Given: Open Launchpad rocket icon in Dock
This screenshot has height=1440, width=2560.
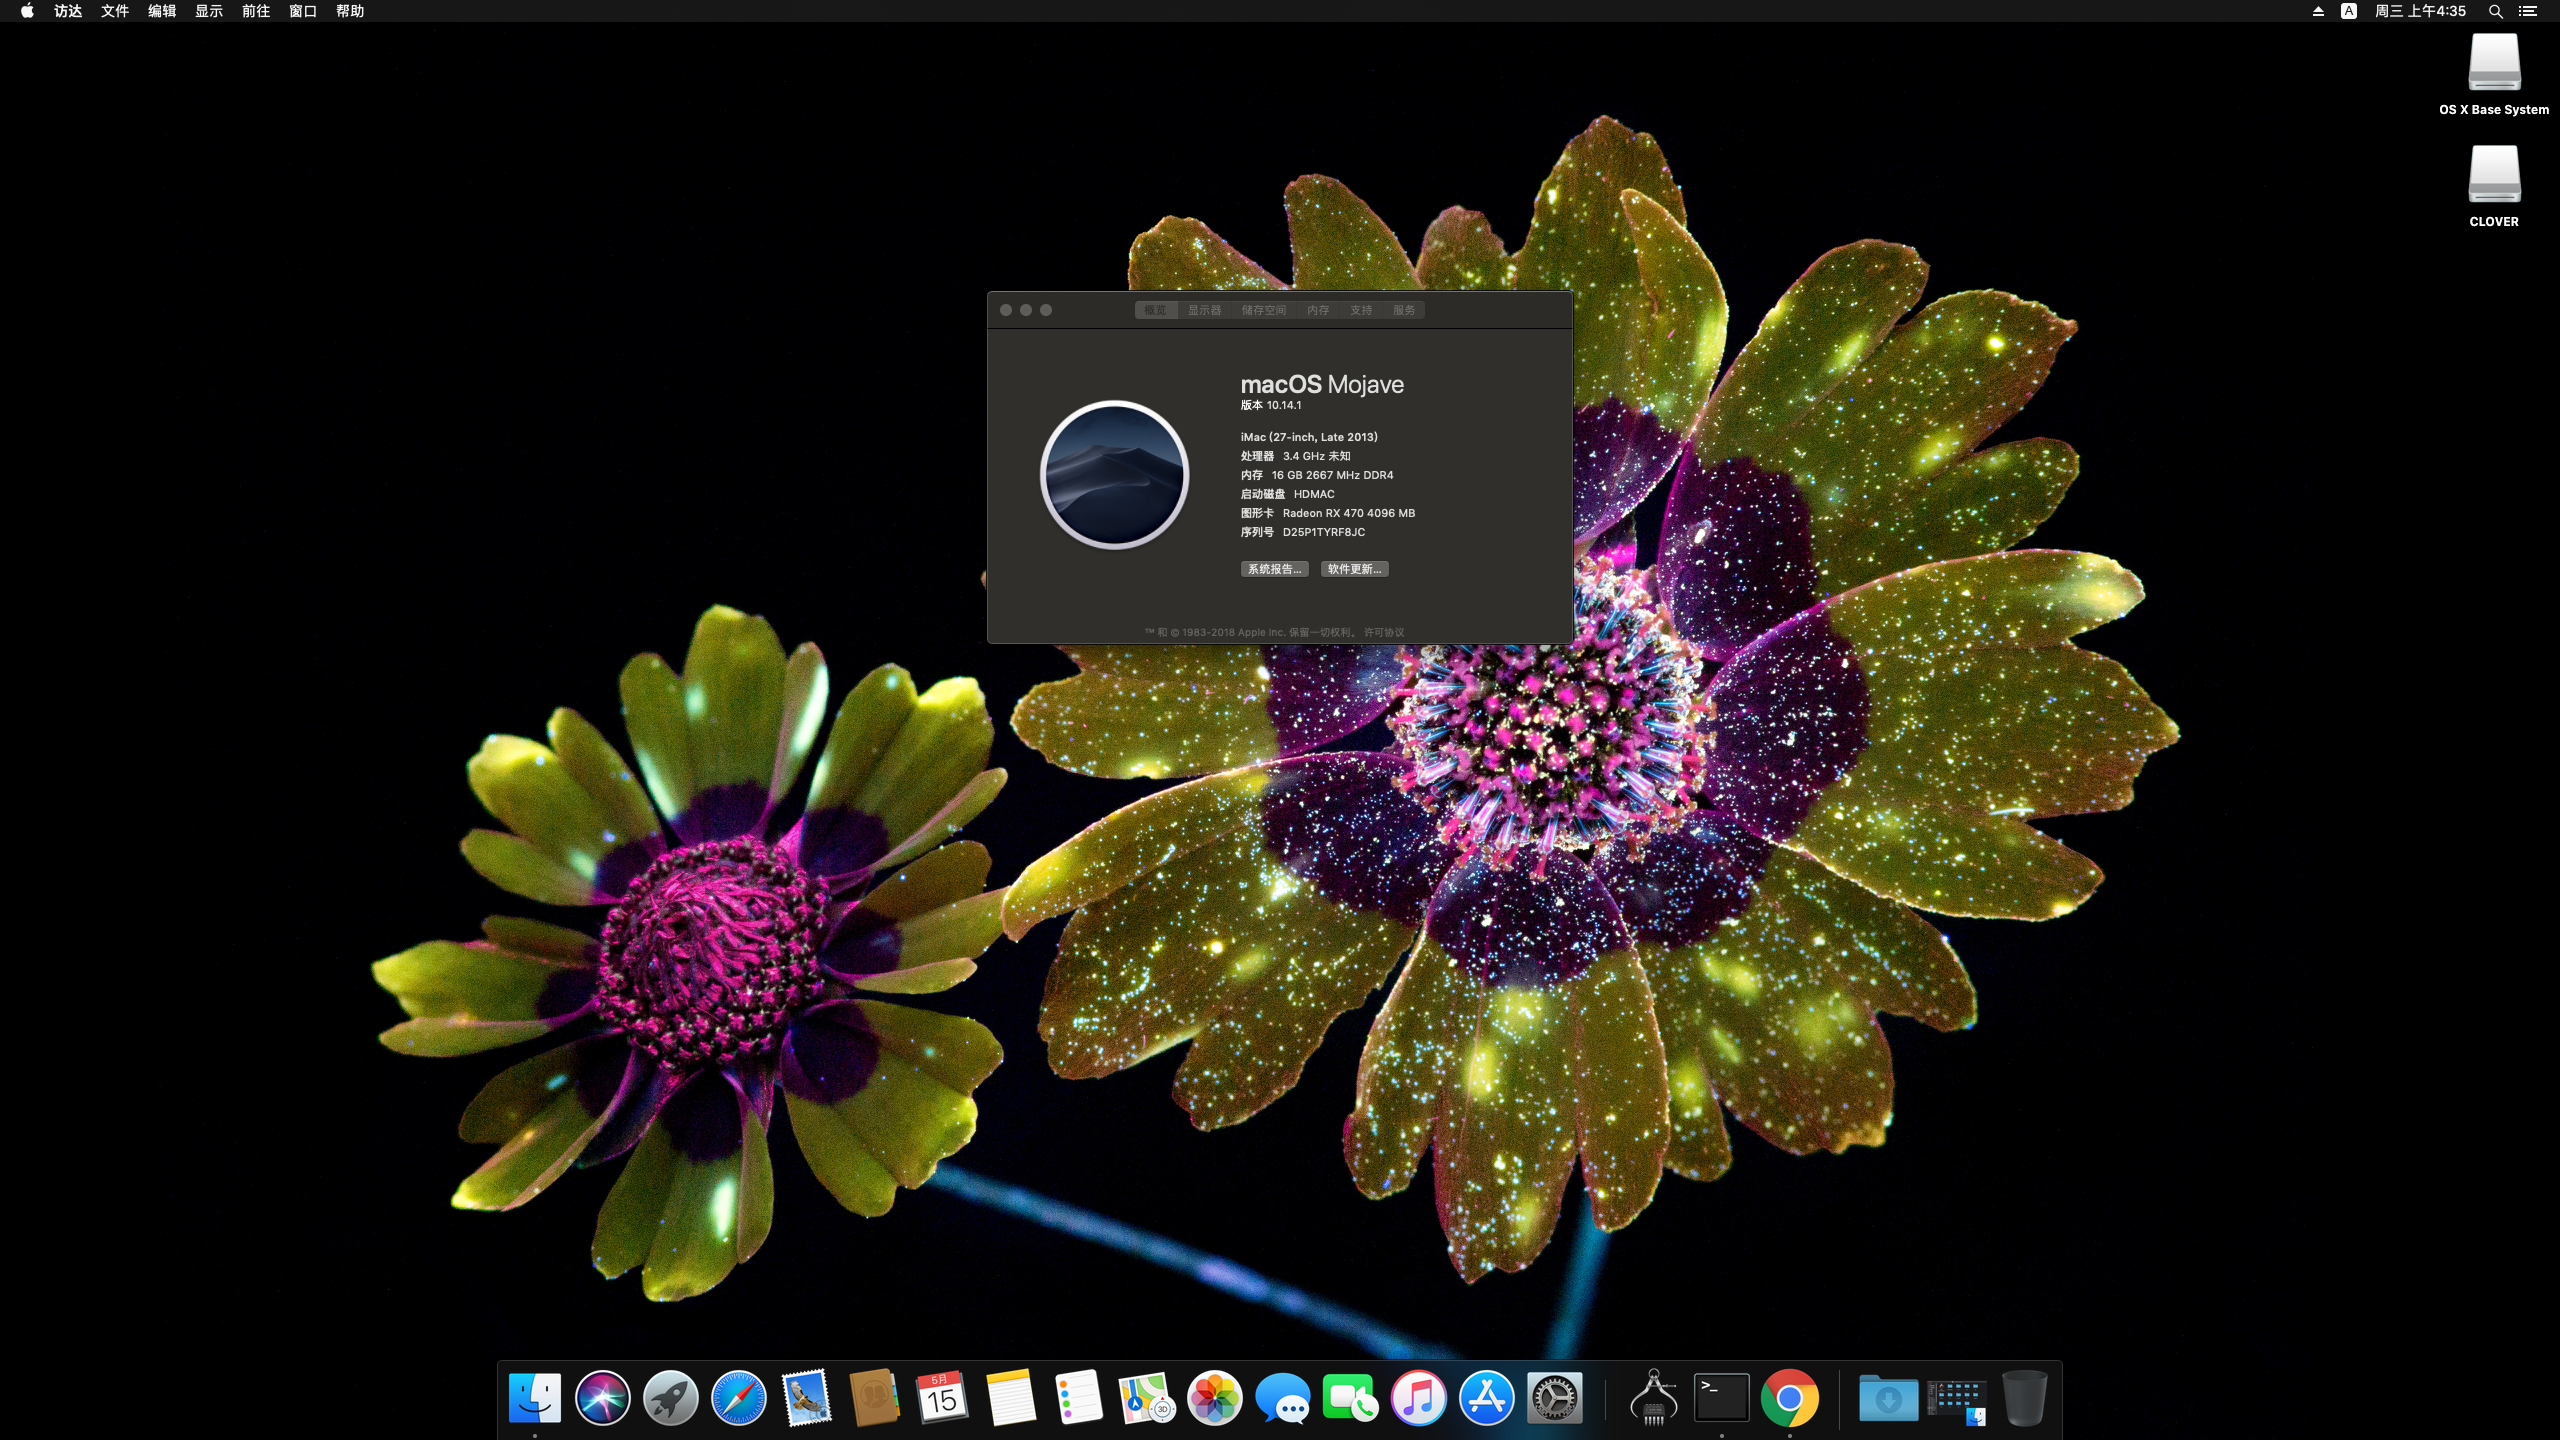Looking at the screenshot, I should pos(671,1397).
